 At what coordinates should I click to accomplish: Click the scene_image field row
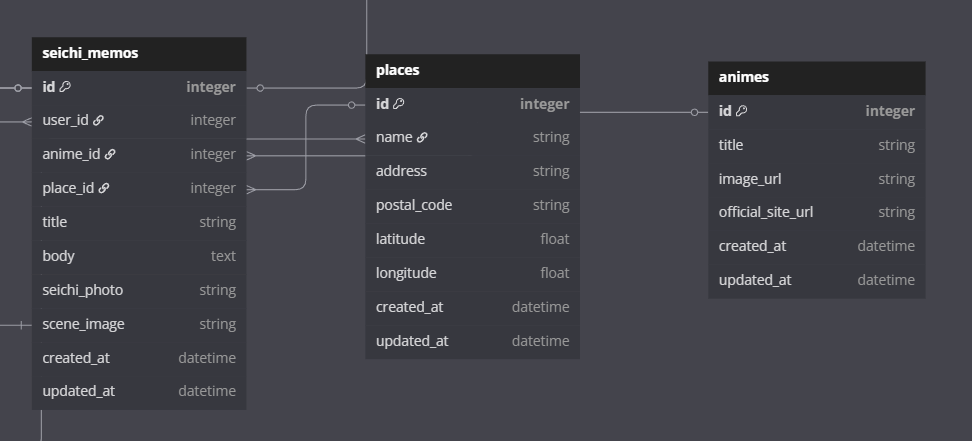tap(139, 324)
